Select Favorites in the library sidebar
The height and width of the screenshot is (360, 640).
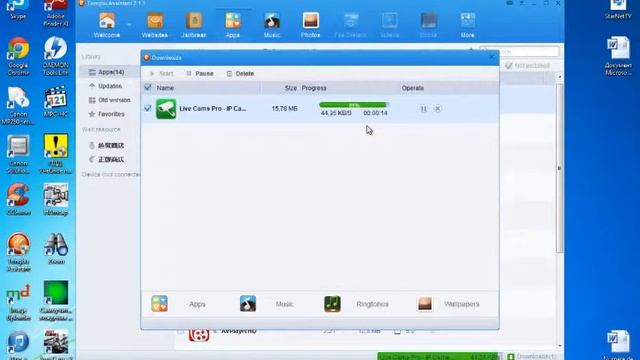point(107,114)
